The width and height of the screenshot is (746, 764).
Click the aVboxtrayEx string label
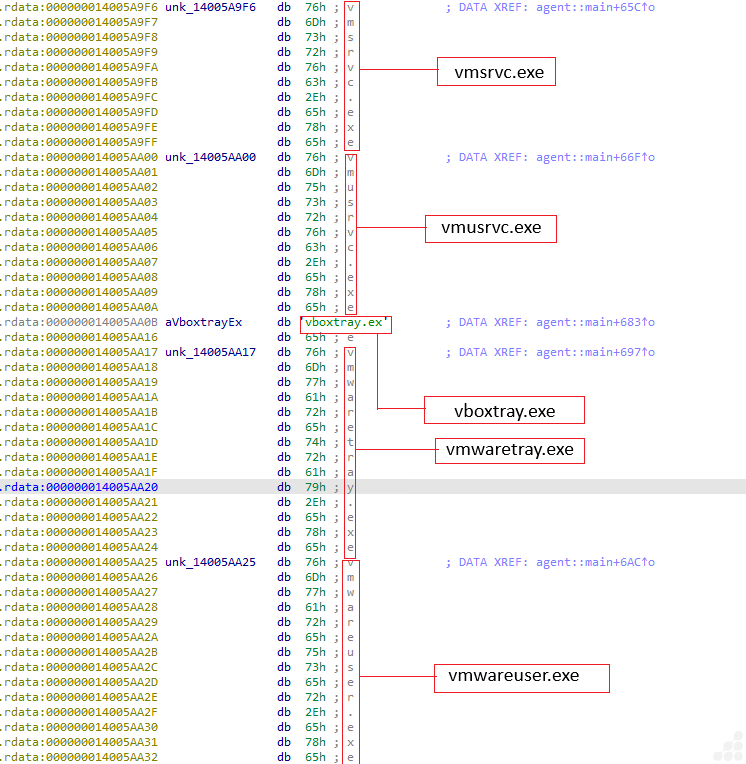click(203, 322)
